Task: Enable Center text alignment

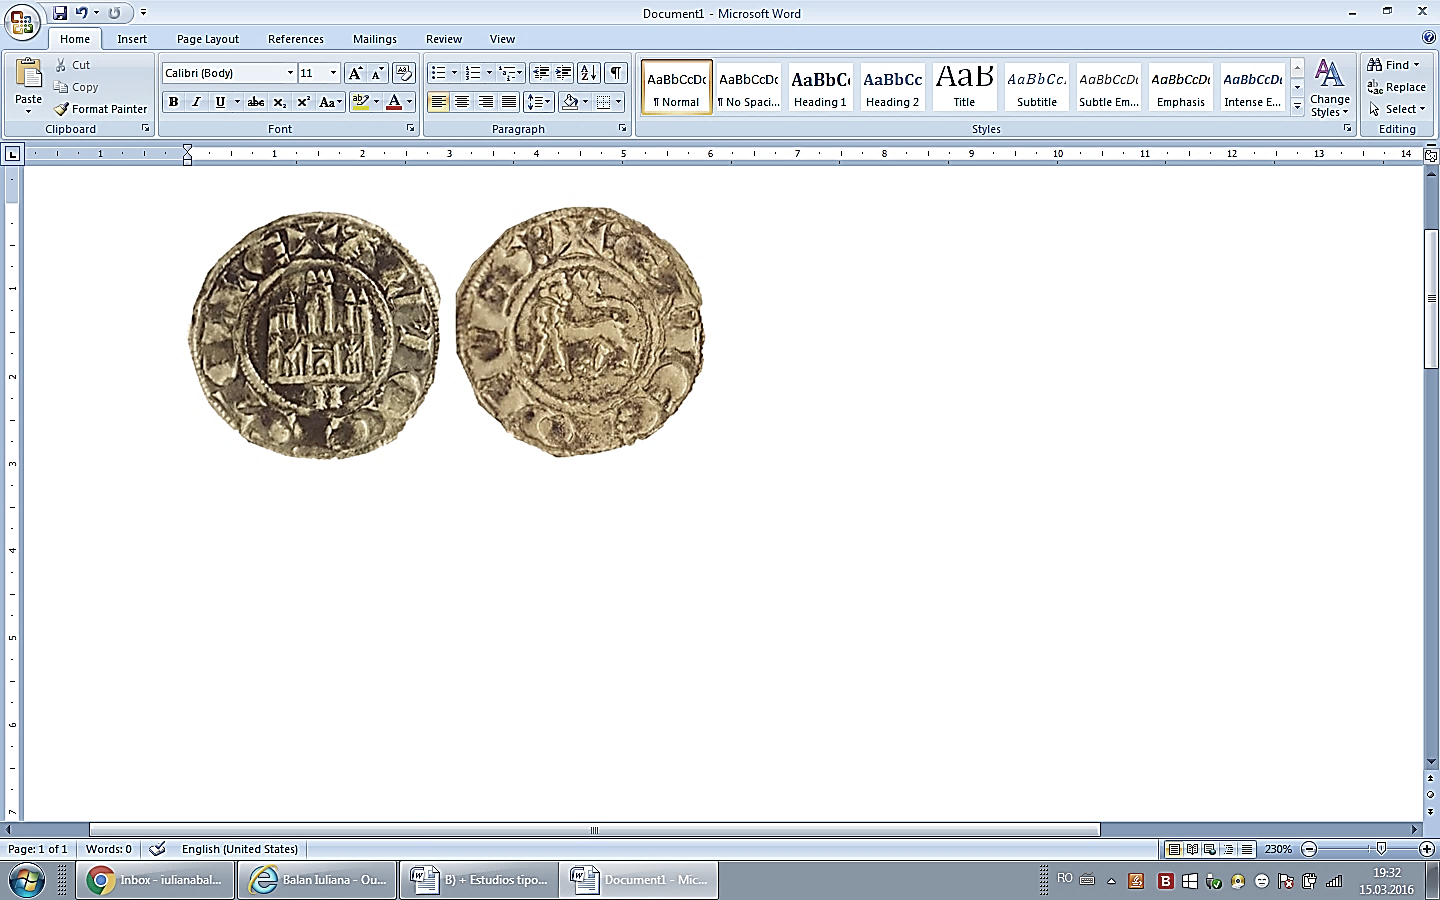Action: (x=462, y=102)
